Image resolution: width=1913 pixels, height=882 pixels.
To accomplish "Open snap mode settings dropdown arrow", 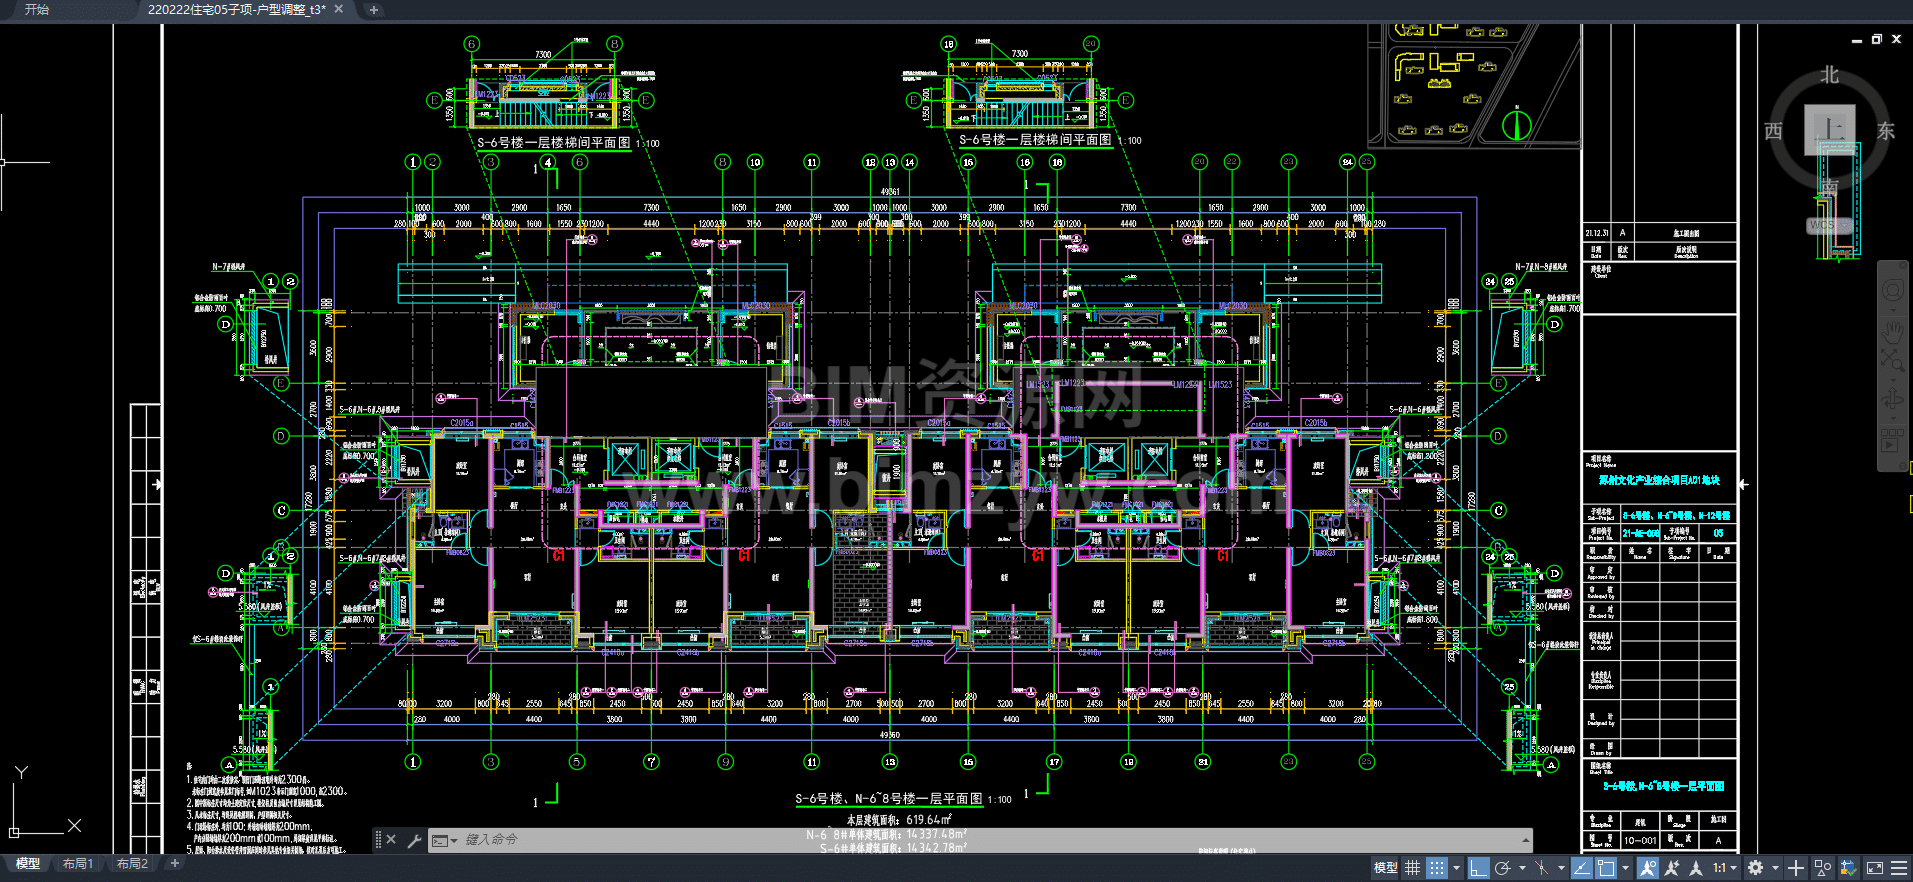I will (x=1456, y=868).
